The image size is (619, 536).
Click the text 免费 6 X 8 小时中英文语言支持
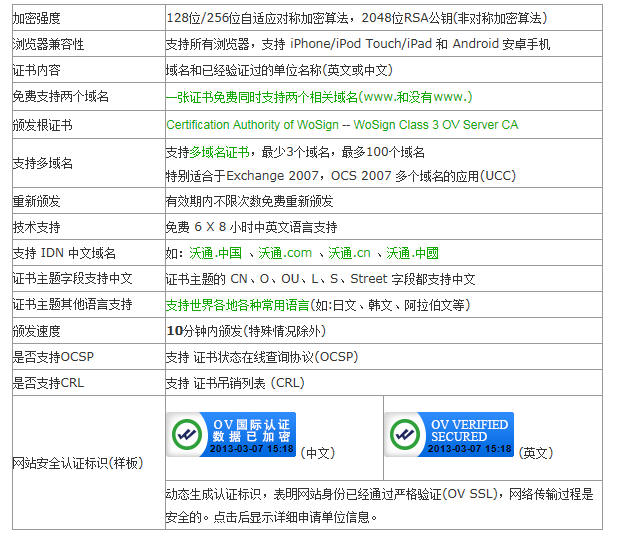tap(251, 227)
